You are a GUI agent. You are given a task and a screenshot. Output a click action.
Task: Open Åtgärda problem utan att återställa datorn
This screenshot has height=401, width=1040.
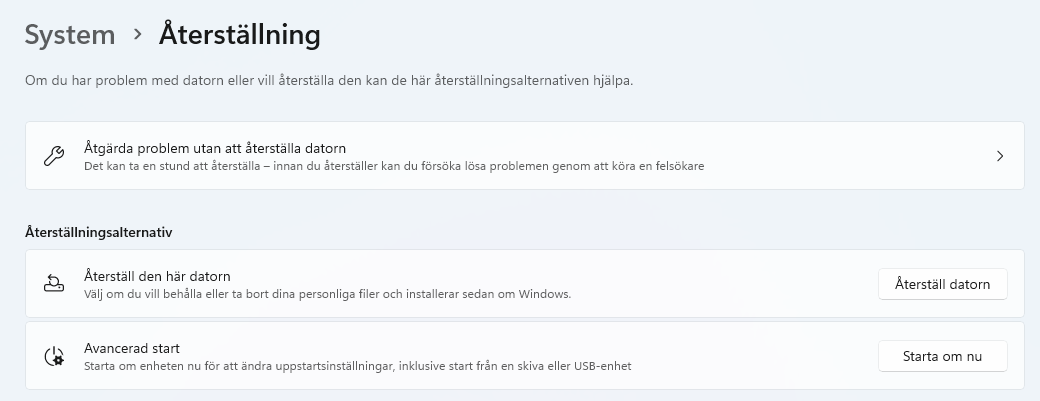(x=215, y=148)
